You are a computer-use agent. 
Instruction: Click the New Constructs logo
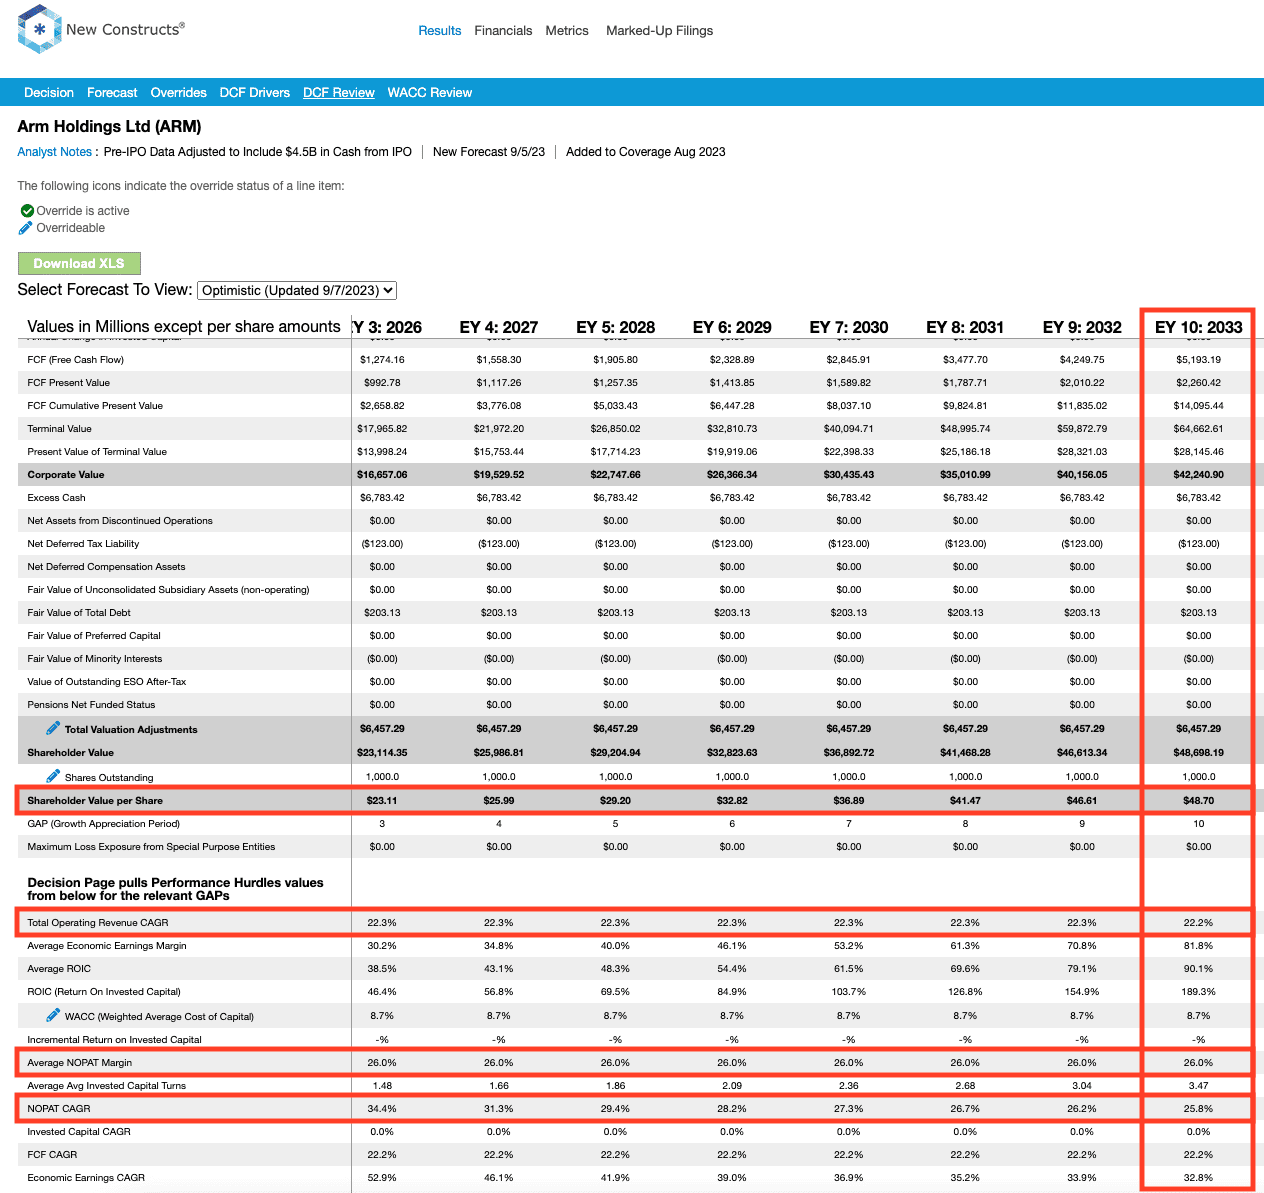101,30
